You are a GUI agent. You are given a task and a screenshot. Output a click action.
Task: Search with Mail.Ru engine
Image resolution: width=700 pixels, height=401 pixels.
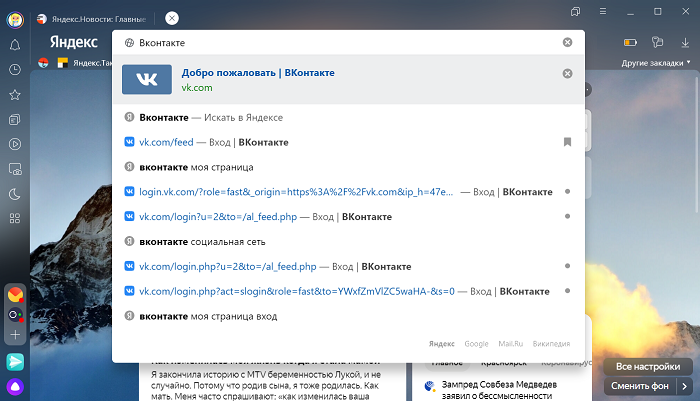point(510,343)
